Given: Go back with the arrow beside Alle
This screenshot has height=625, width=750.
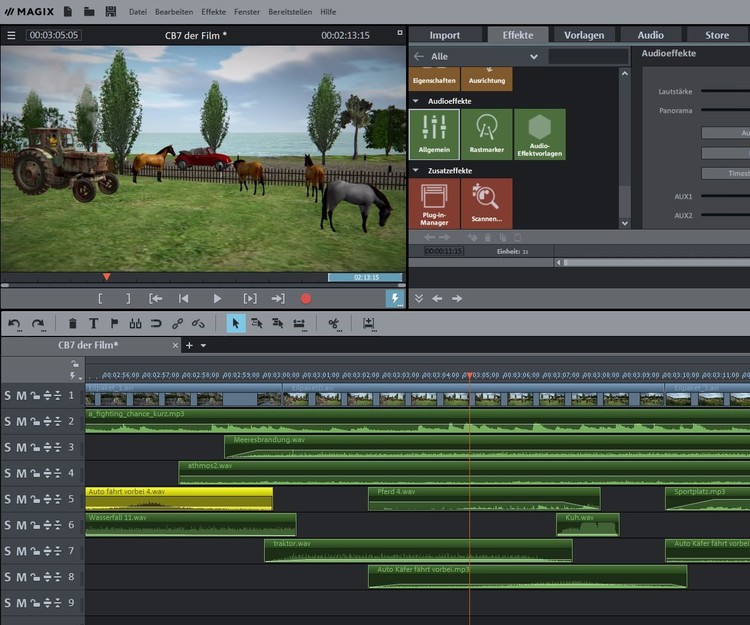Looking at the screenshot, I should pyautogui.click(x=419, y=56).
